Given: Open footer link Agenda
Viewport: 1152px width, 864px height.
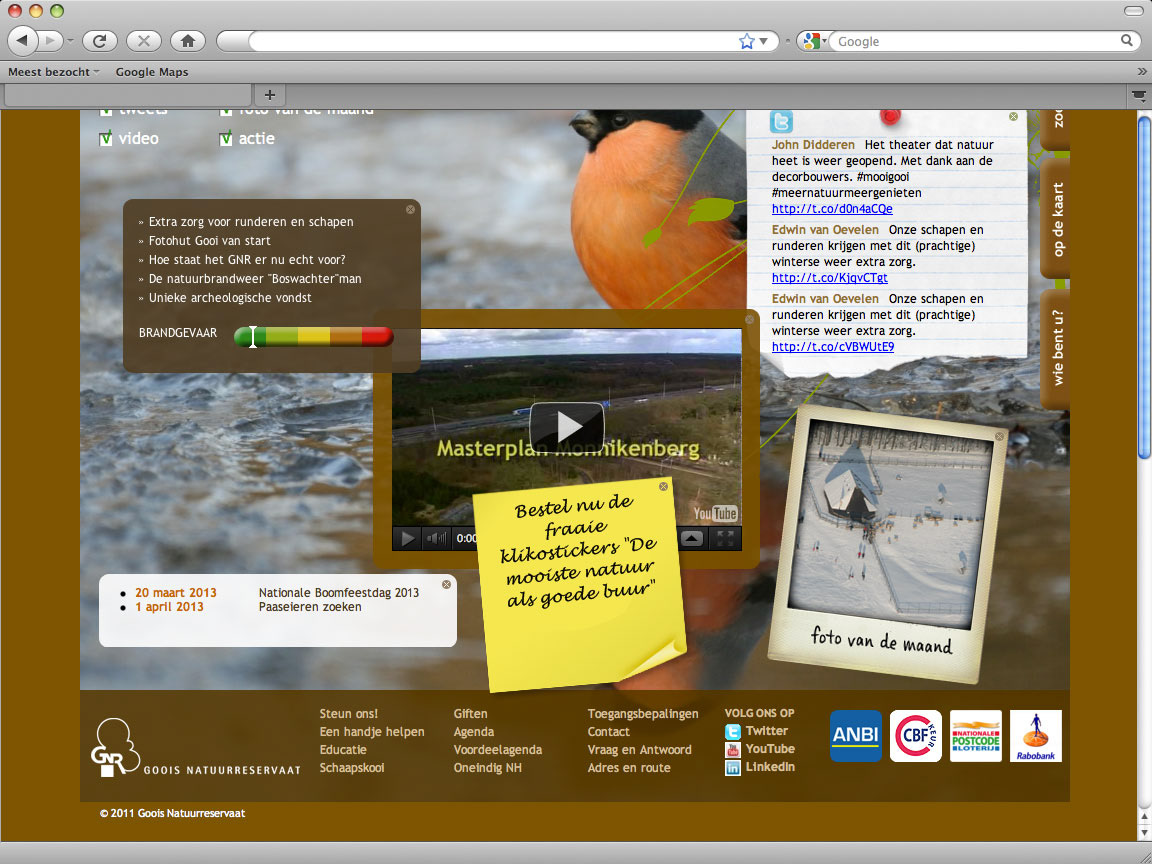Looking at the screenshot, I should tap(474, 732).
